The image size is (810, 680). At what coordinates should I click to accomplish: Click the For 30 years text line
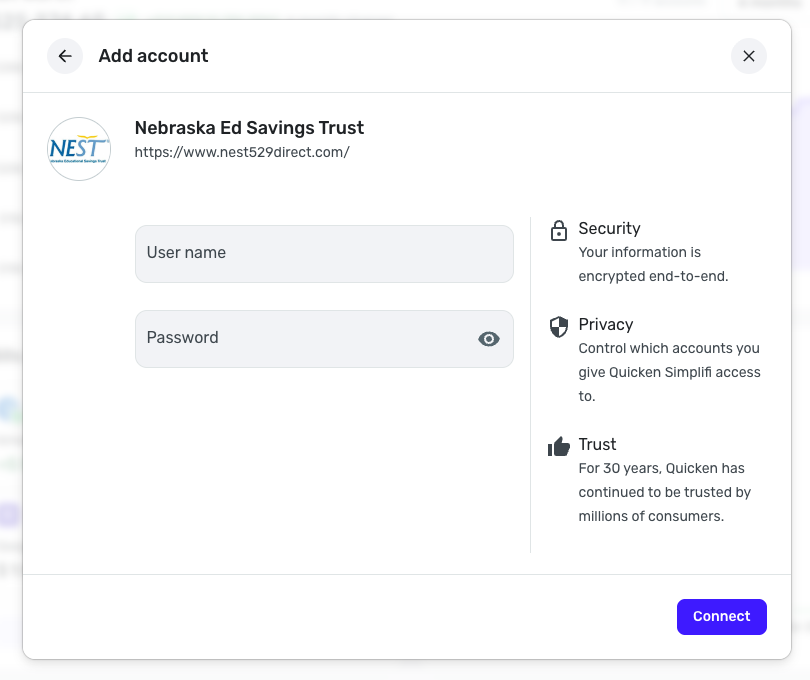pyautogui.click(x=661, y=468)
